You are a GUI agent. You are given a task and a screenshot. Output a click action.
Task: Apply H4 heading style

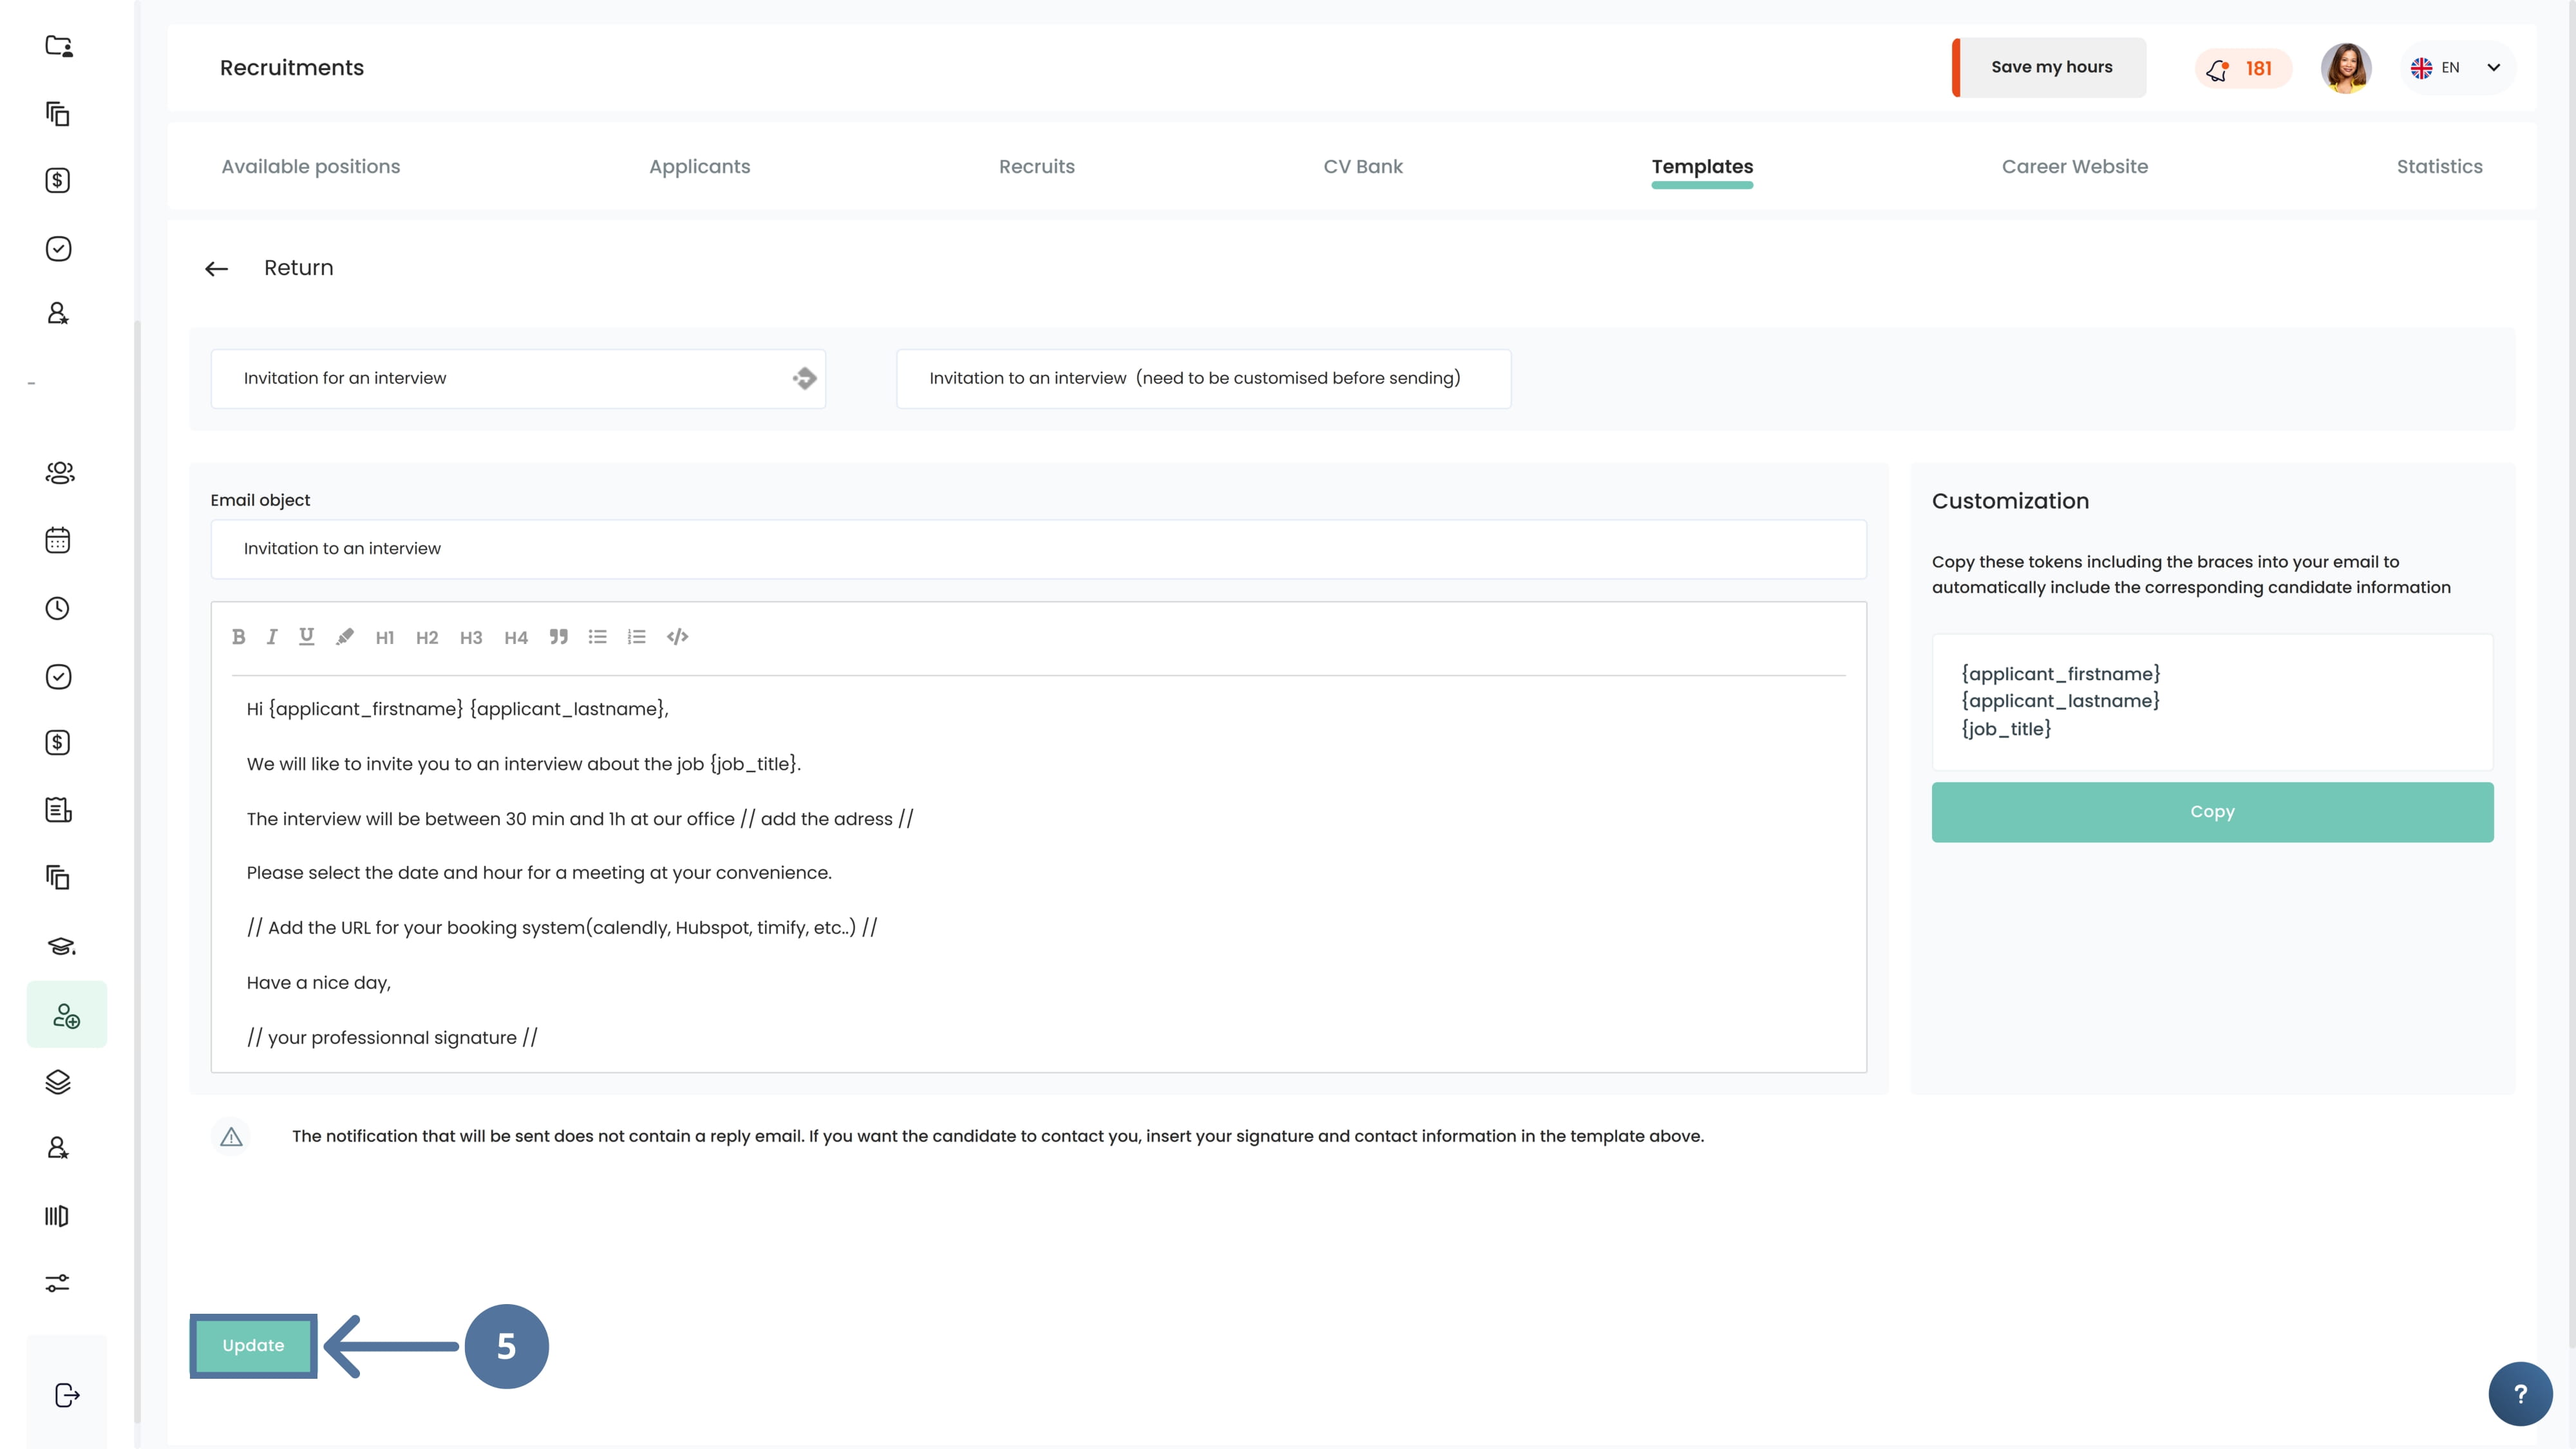(516, 638)
